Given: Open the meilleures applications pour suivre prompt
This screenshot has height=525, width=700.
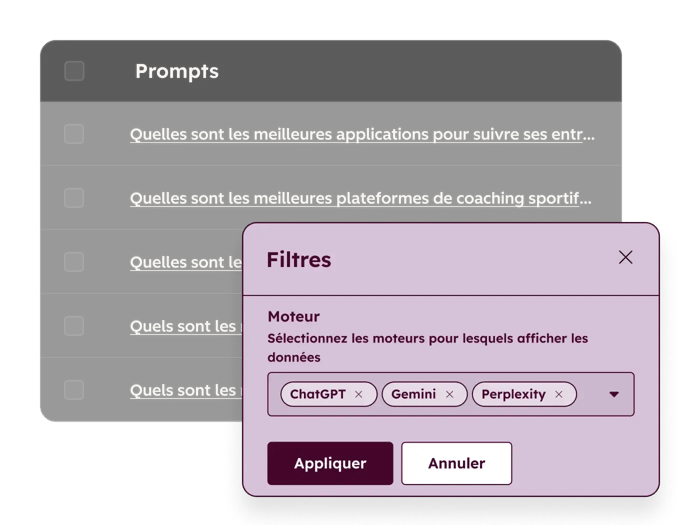Looking at the screenshot, I should tap(362, 134).
